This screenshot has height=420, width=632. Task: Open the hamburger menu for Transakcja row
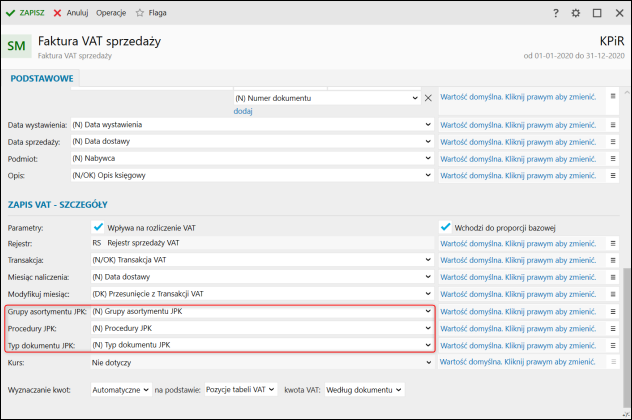(614, 259)
